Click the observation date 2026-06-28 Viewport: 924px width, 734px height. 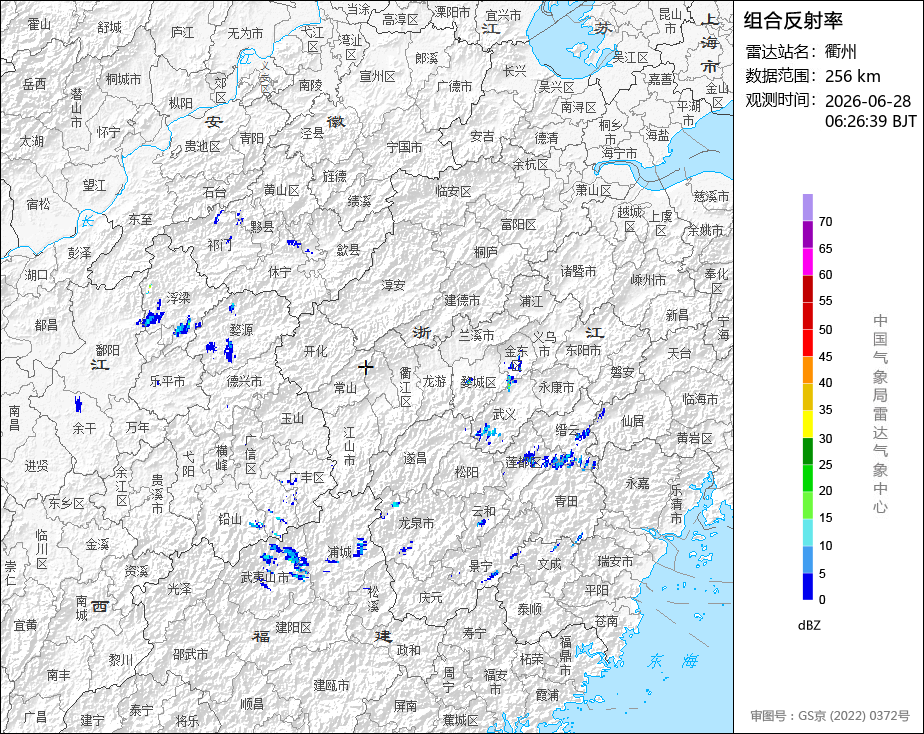click(867, 101)
